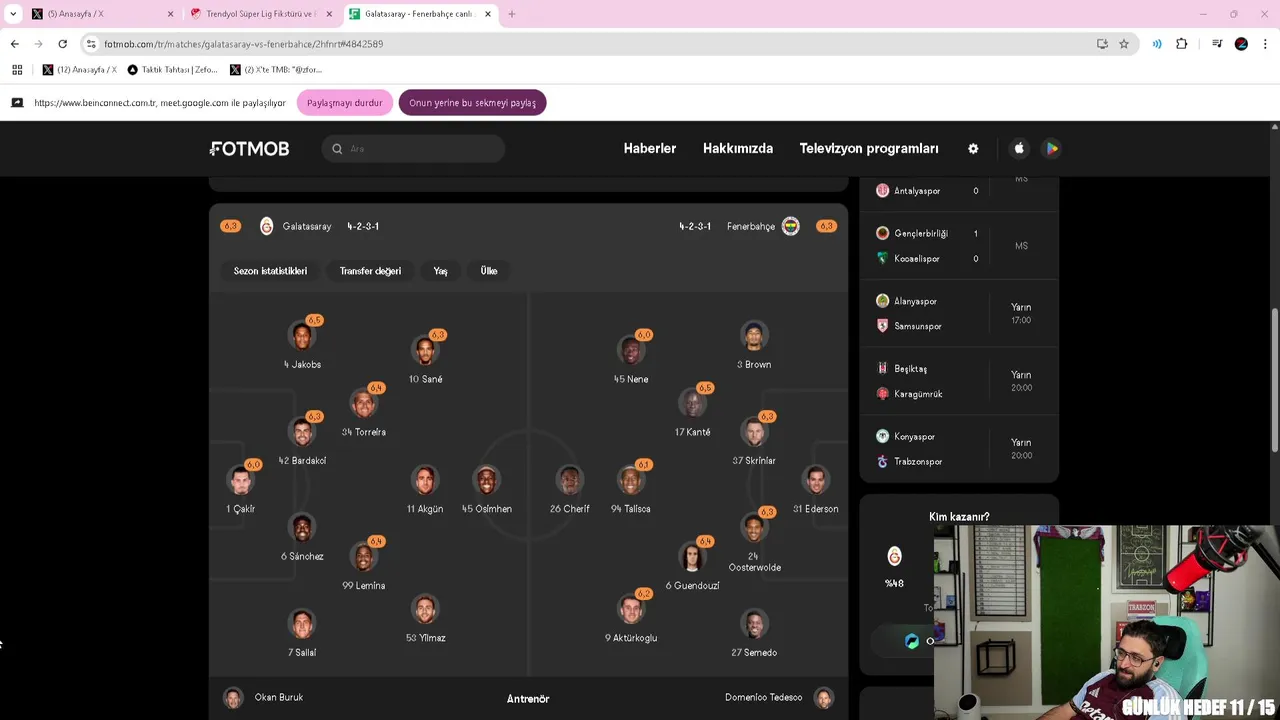Open Gençlerbirliği vs Kocaelispor match

(959, 246)
